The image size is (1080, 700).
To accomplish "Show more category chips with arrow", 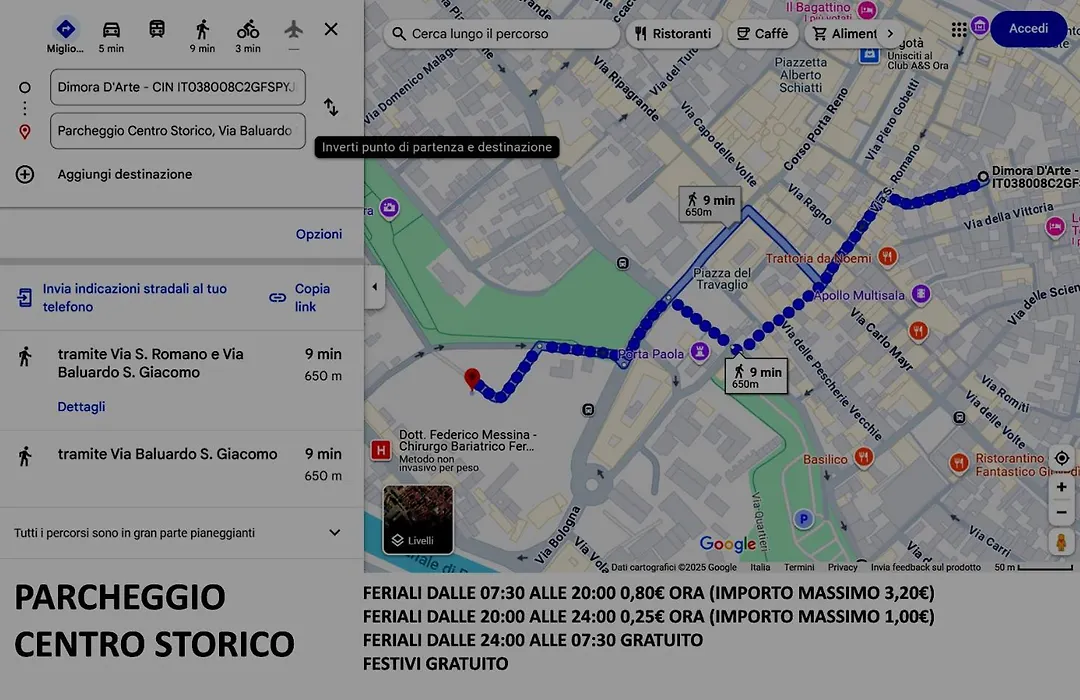I will pyautogui.click(x=890, y=34).
